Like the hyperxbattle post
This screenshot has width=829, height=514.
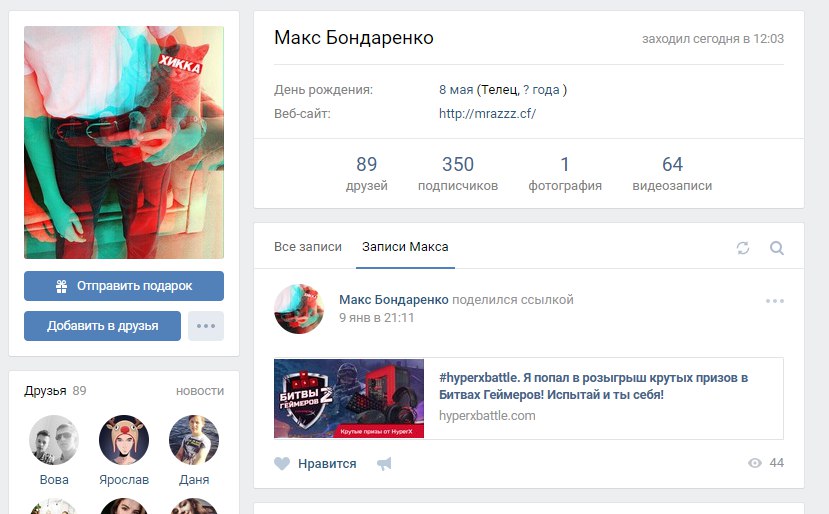(315, 464)
